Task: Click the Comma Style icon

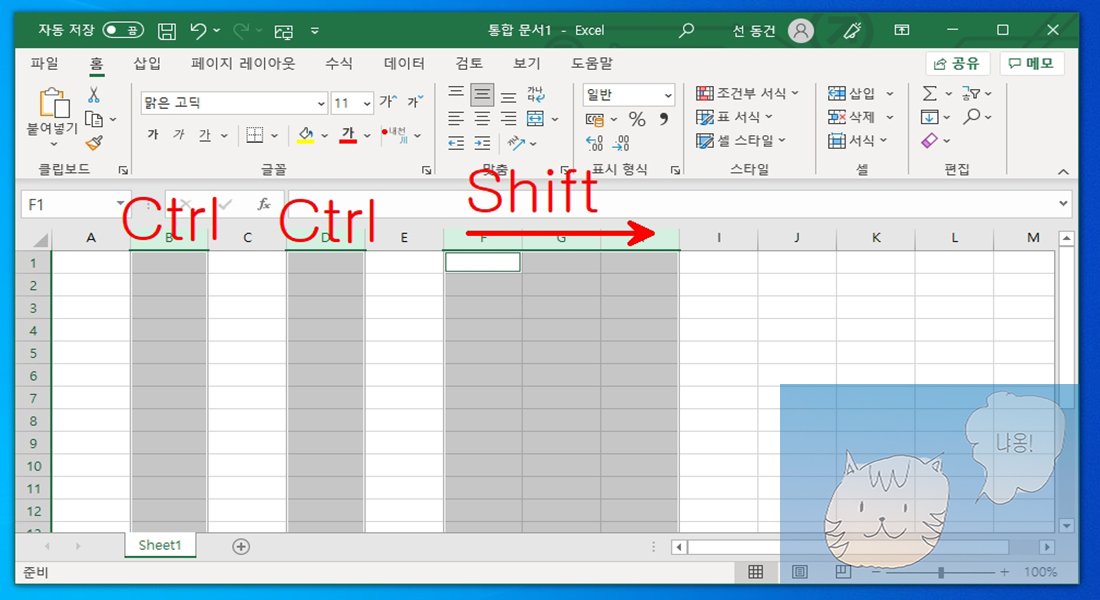Action: coord(664,119)
